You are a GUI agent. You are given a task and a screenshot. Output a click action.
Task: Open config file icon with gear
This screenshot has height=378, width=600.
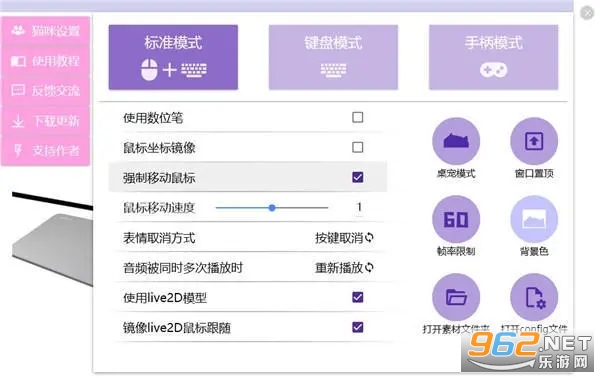534,297
